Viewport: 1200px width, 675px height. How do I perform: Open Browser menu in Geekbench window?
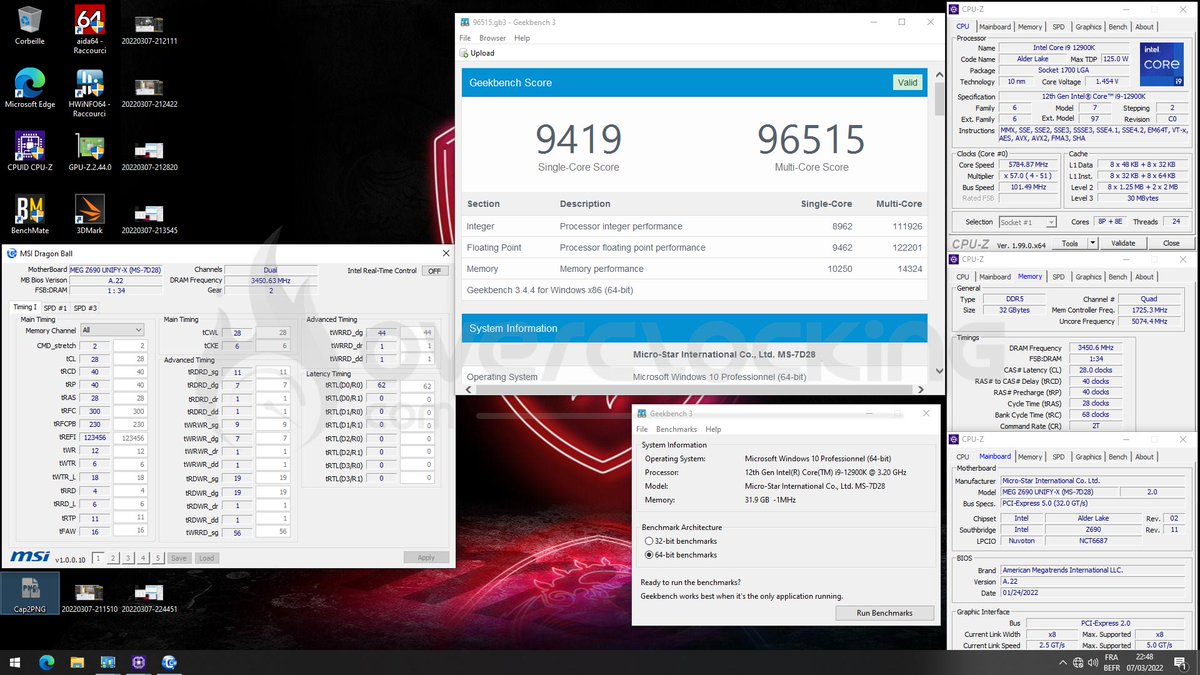(x=493, y=38)
